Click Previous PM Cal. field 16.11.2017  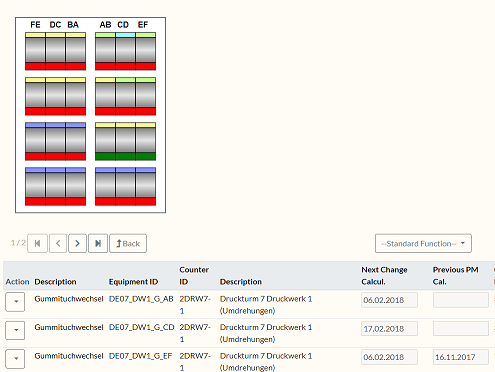tap(461, 357)
